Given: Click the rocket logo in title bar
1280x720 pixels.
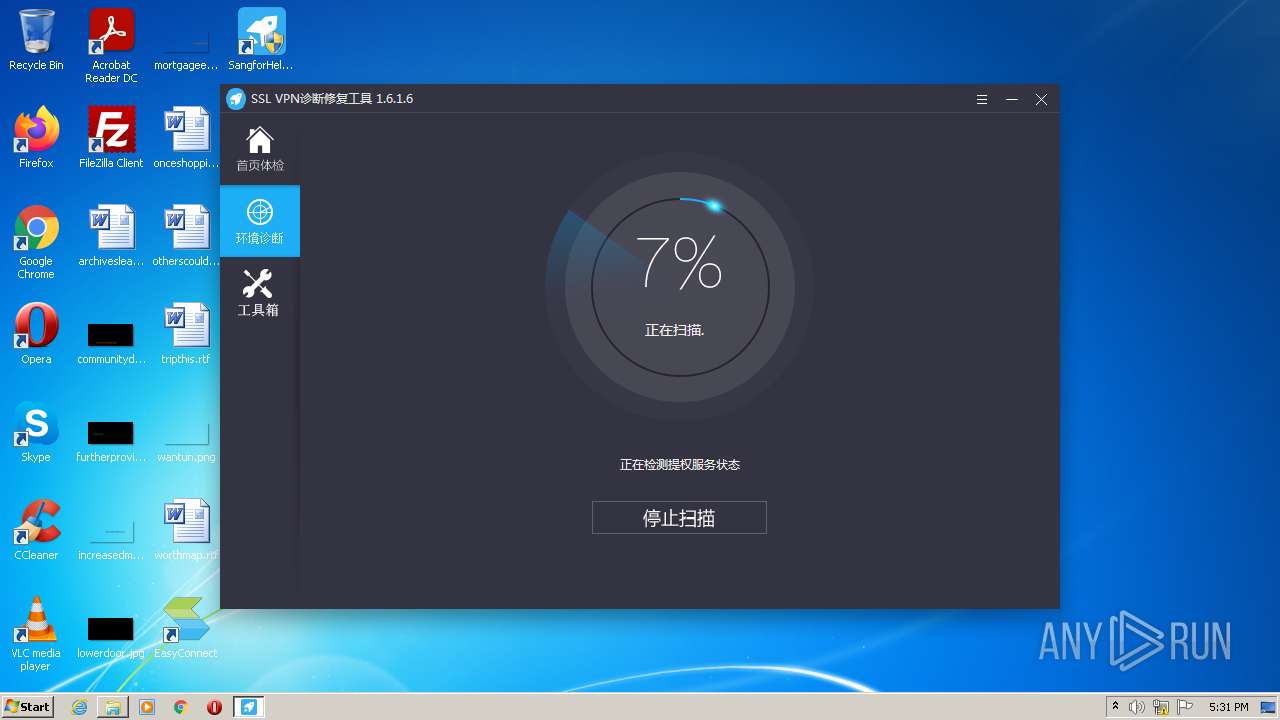Looking at the screenshot, I should click(236, 99).
